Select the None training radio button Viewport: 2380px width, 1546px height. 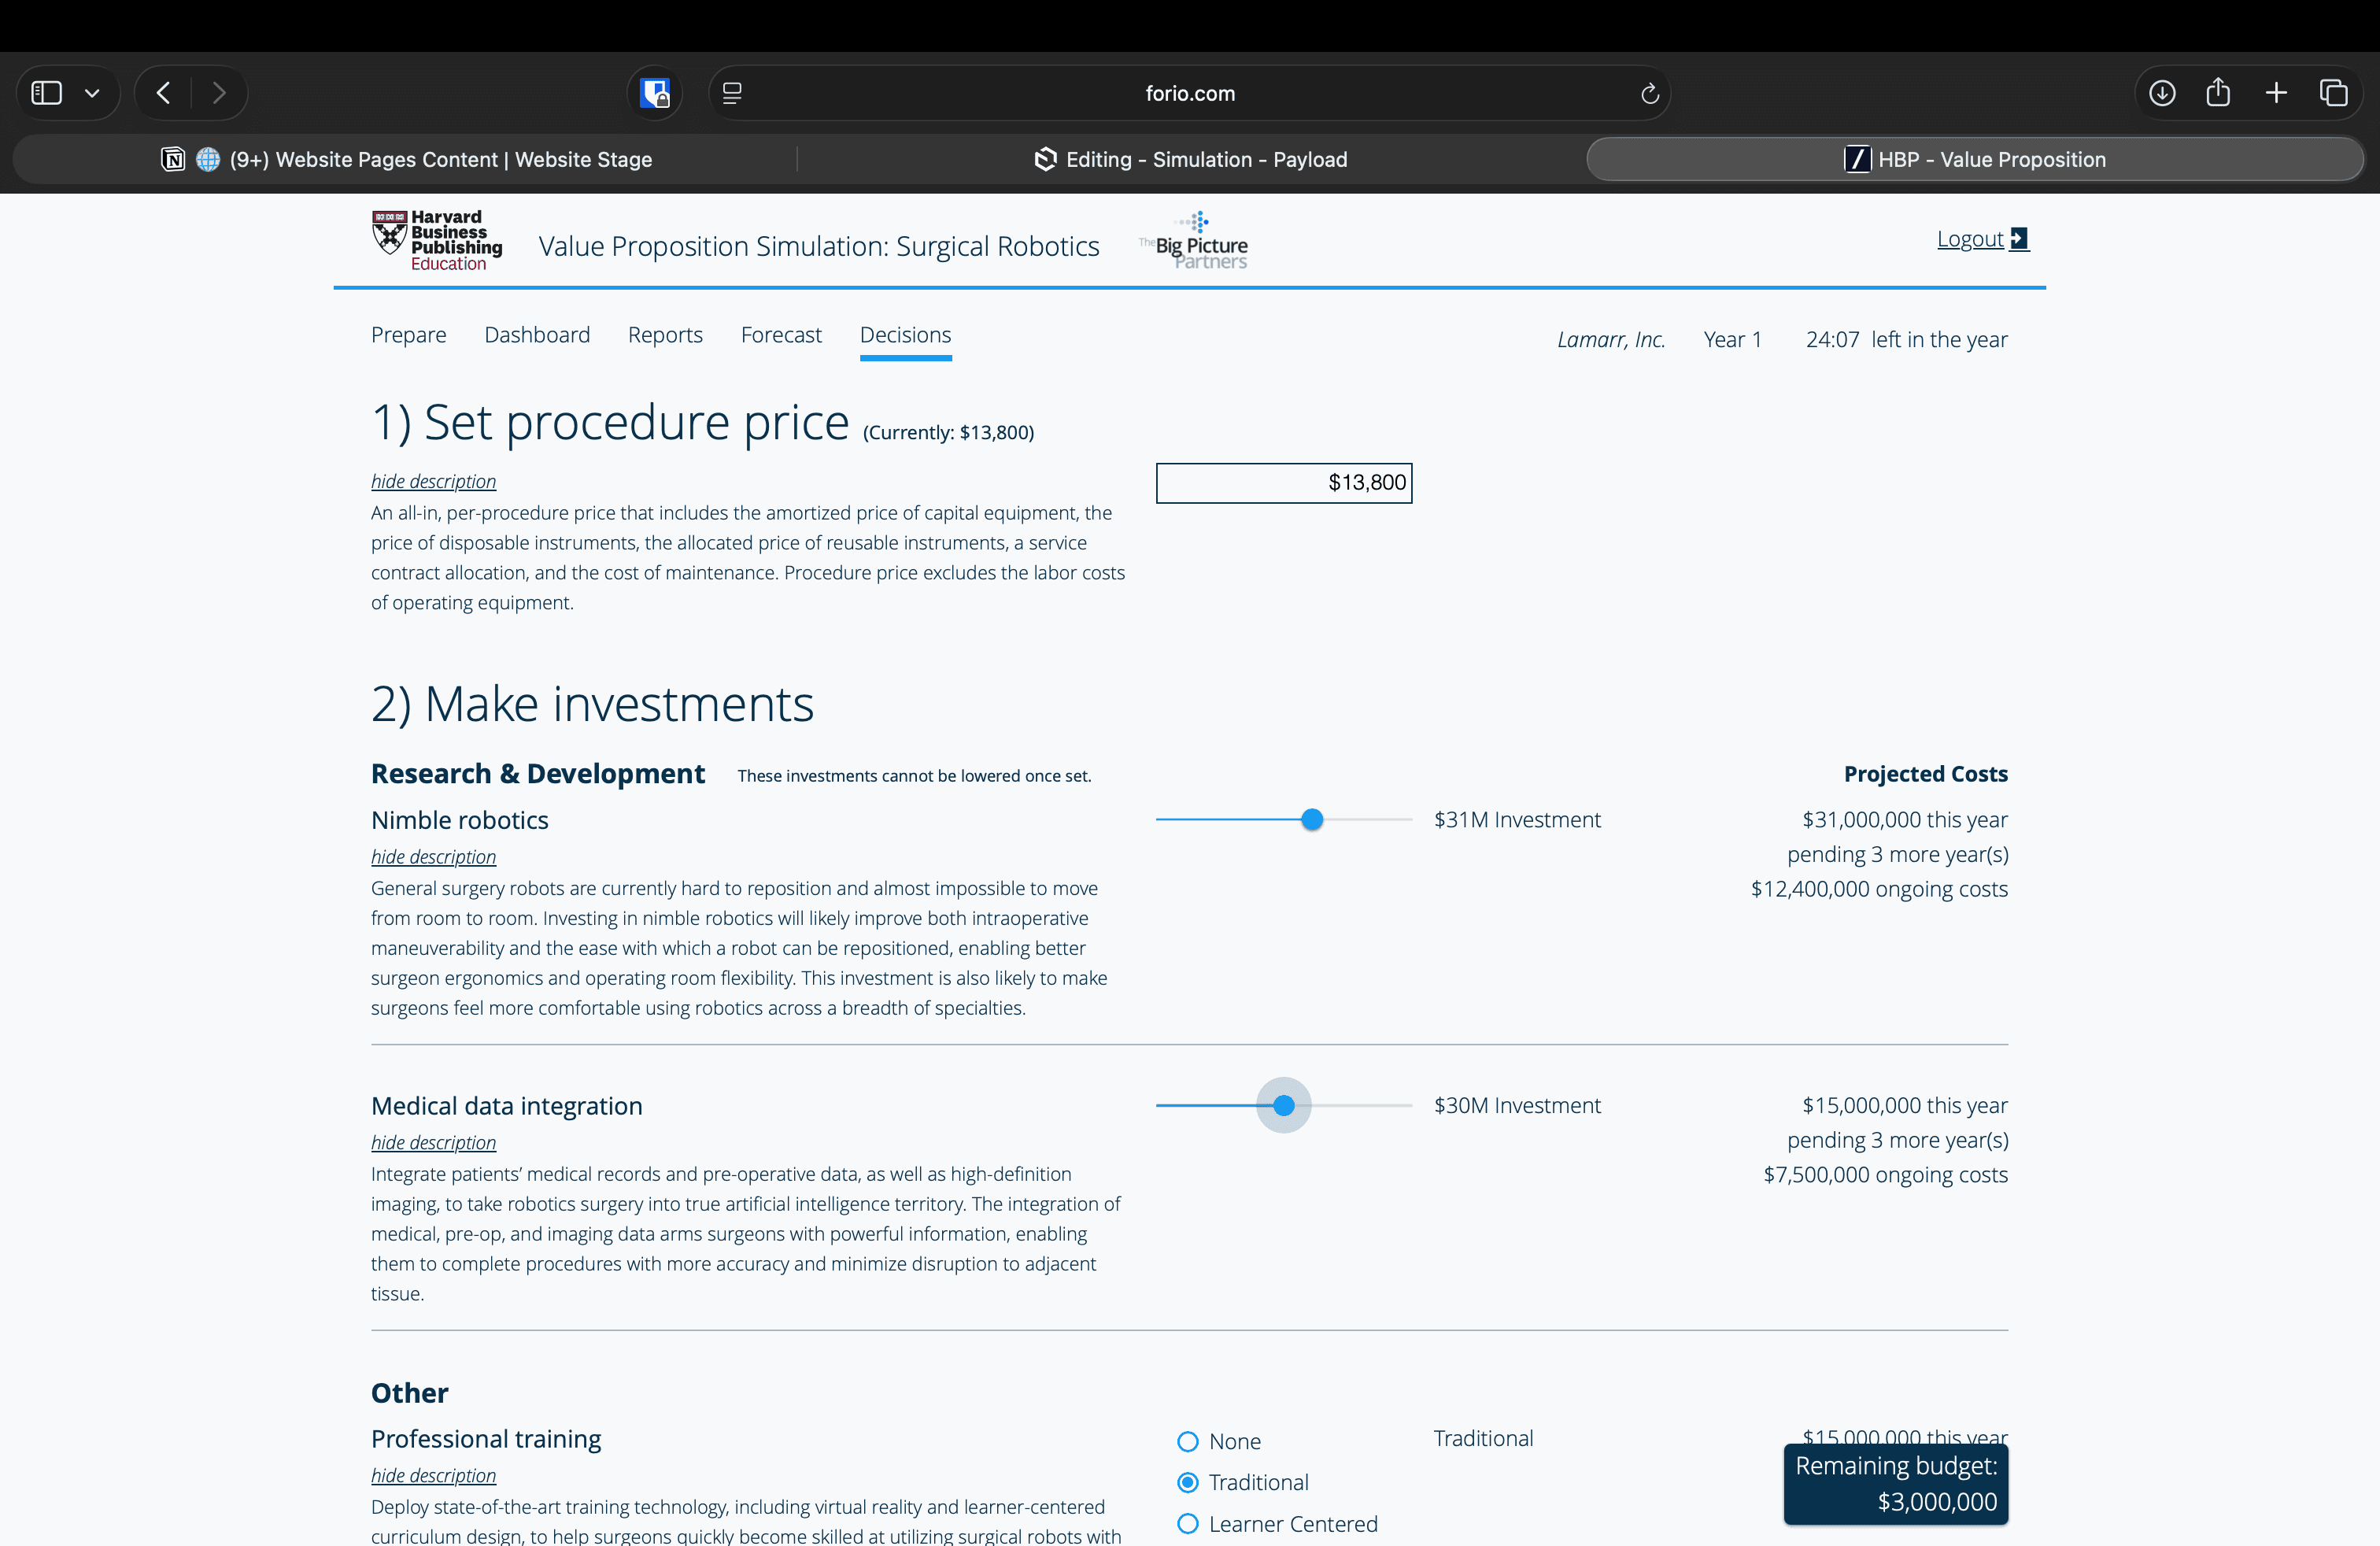(1187, 1441)
